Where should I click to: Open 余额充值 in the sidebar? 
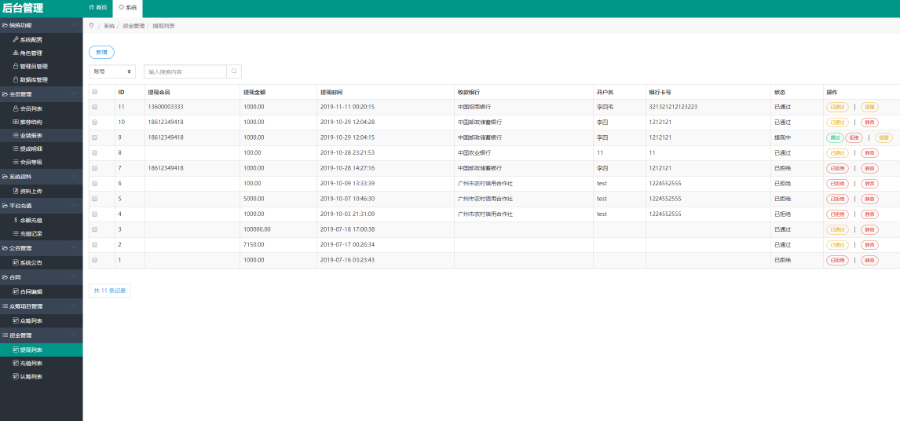tap(30, 218)
